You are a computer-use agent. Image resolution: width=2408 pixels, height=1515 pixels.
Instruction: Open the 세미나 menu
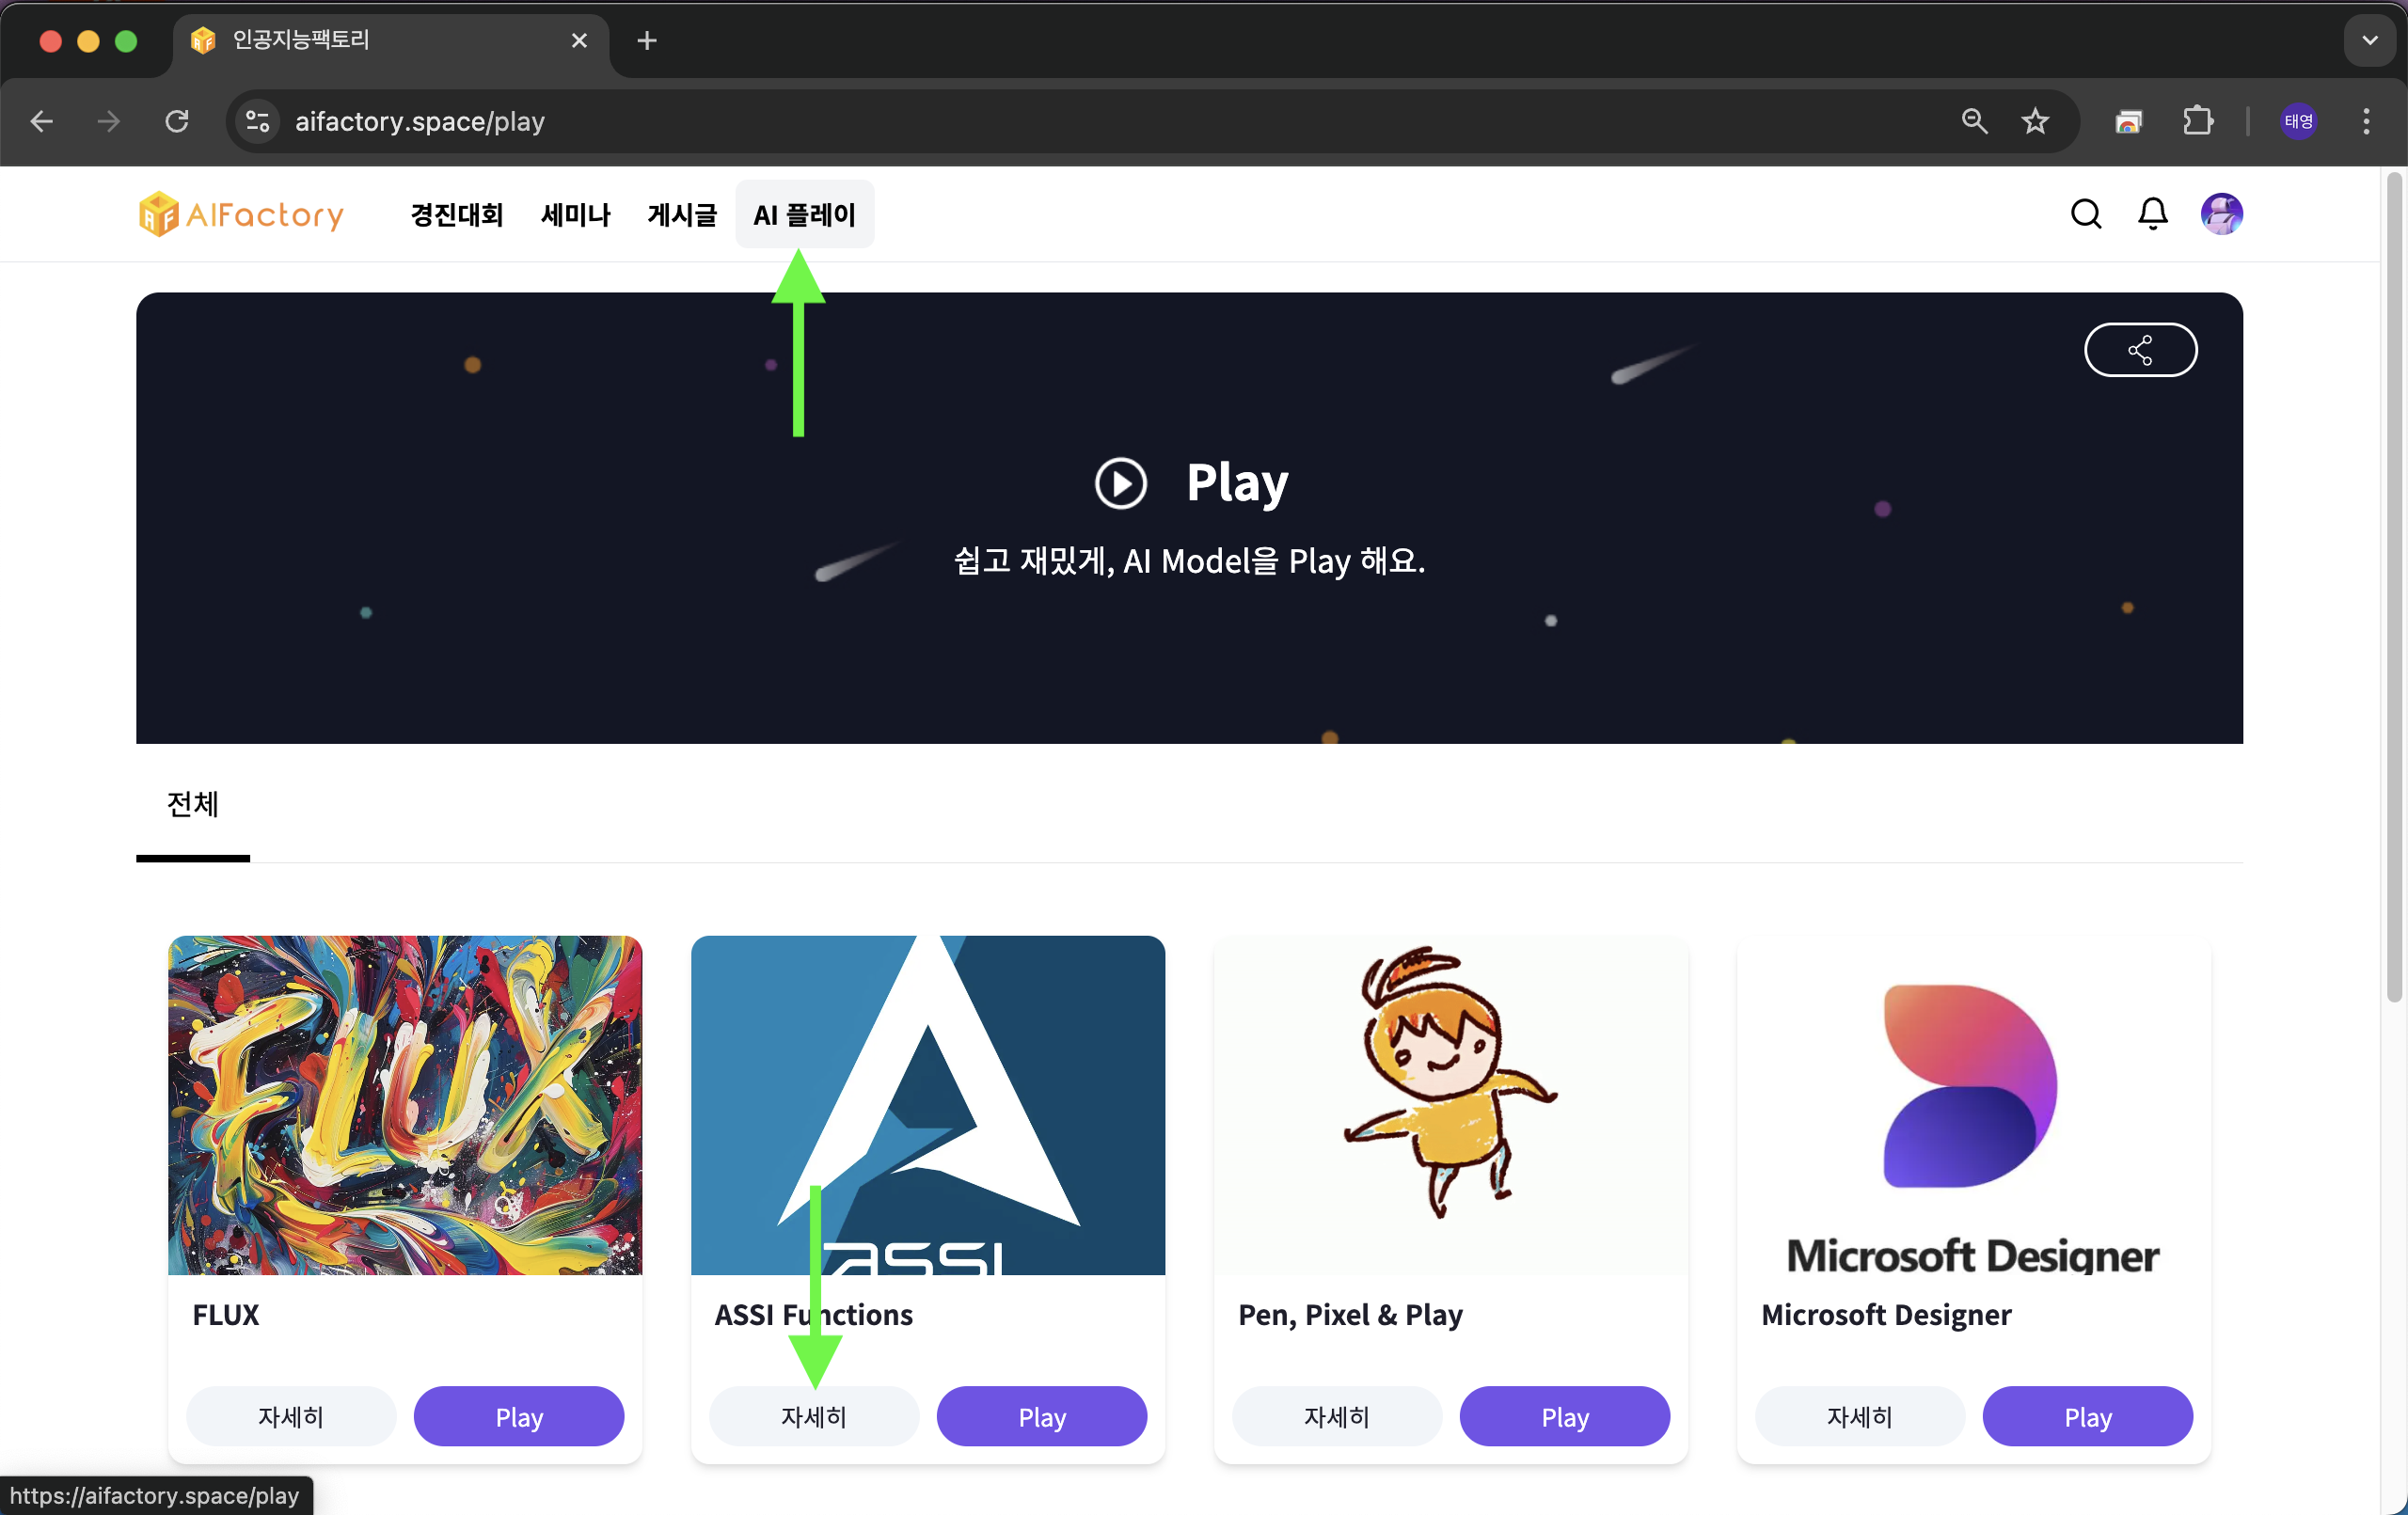(x=575, y=215)
